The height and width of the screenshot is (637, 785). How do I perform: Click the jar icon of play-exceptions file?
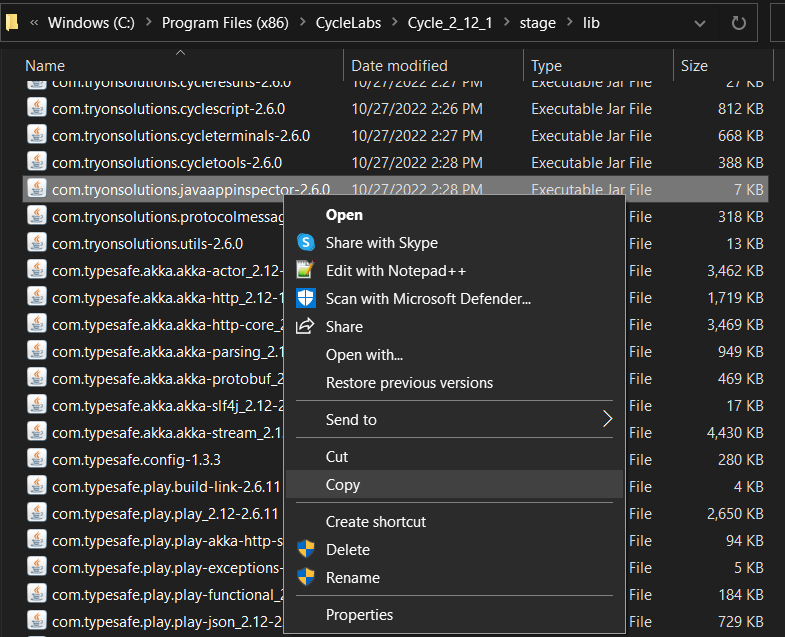pos(37,567)
